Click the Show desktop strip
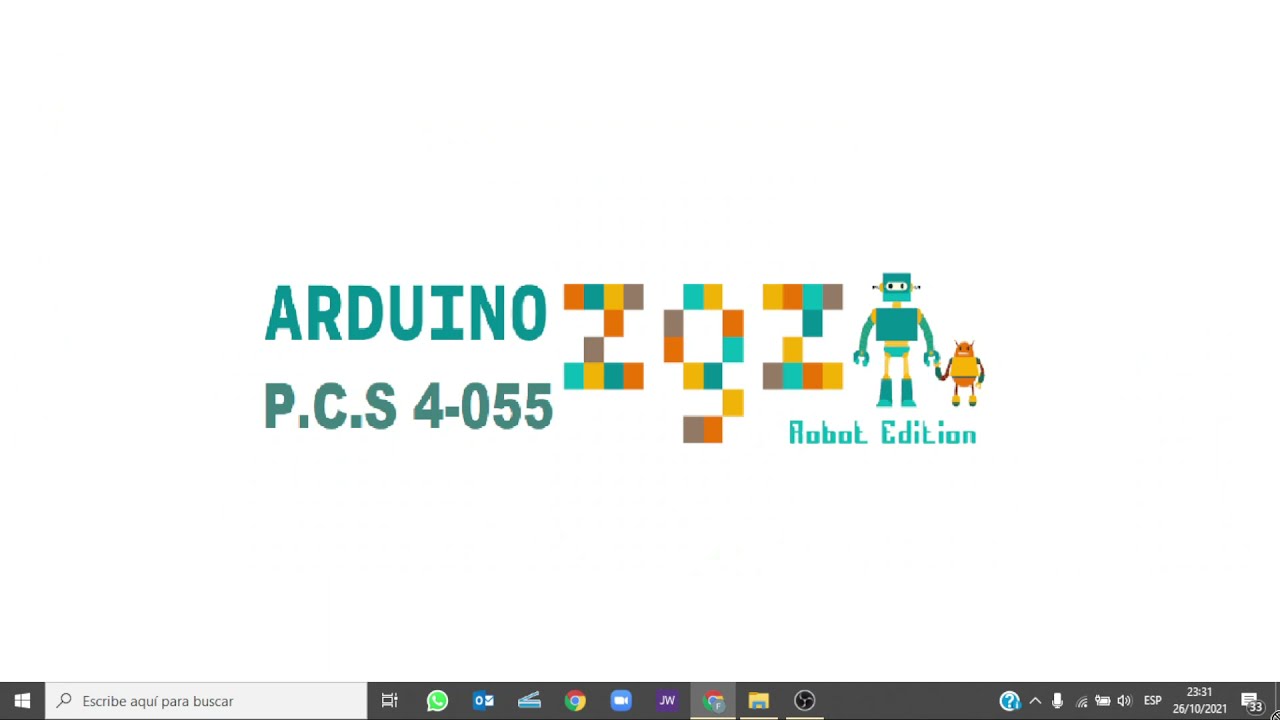 tap(1277, 701)
